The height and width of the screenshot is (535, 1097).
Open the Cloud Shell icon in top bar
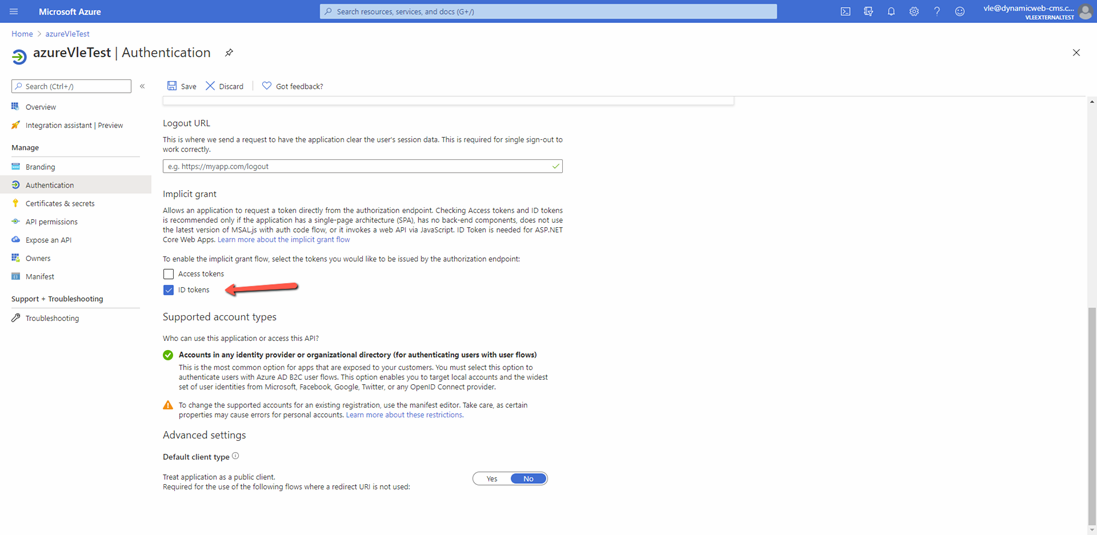pos(845,12)
